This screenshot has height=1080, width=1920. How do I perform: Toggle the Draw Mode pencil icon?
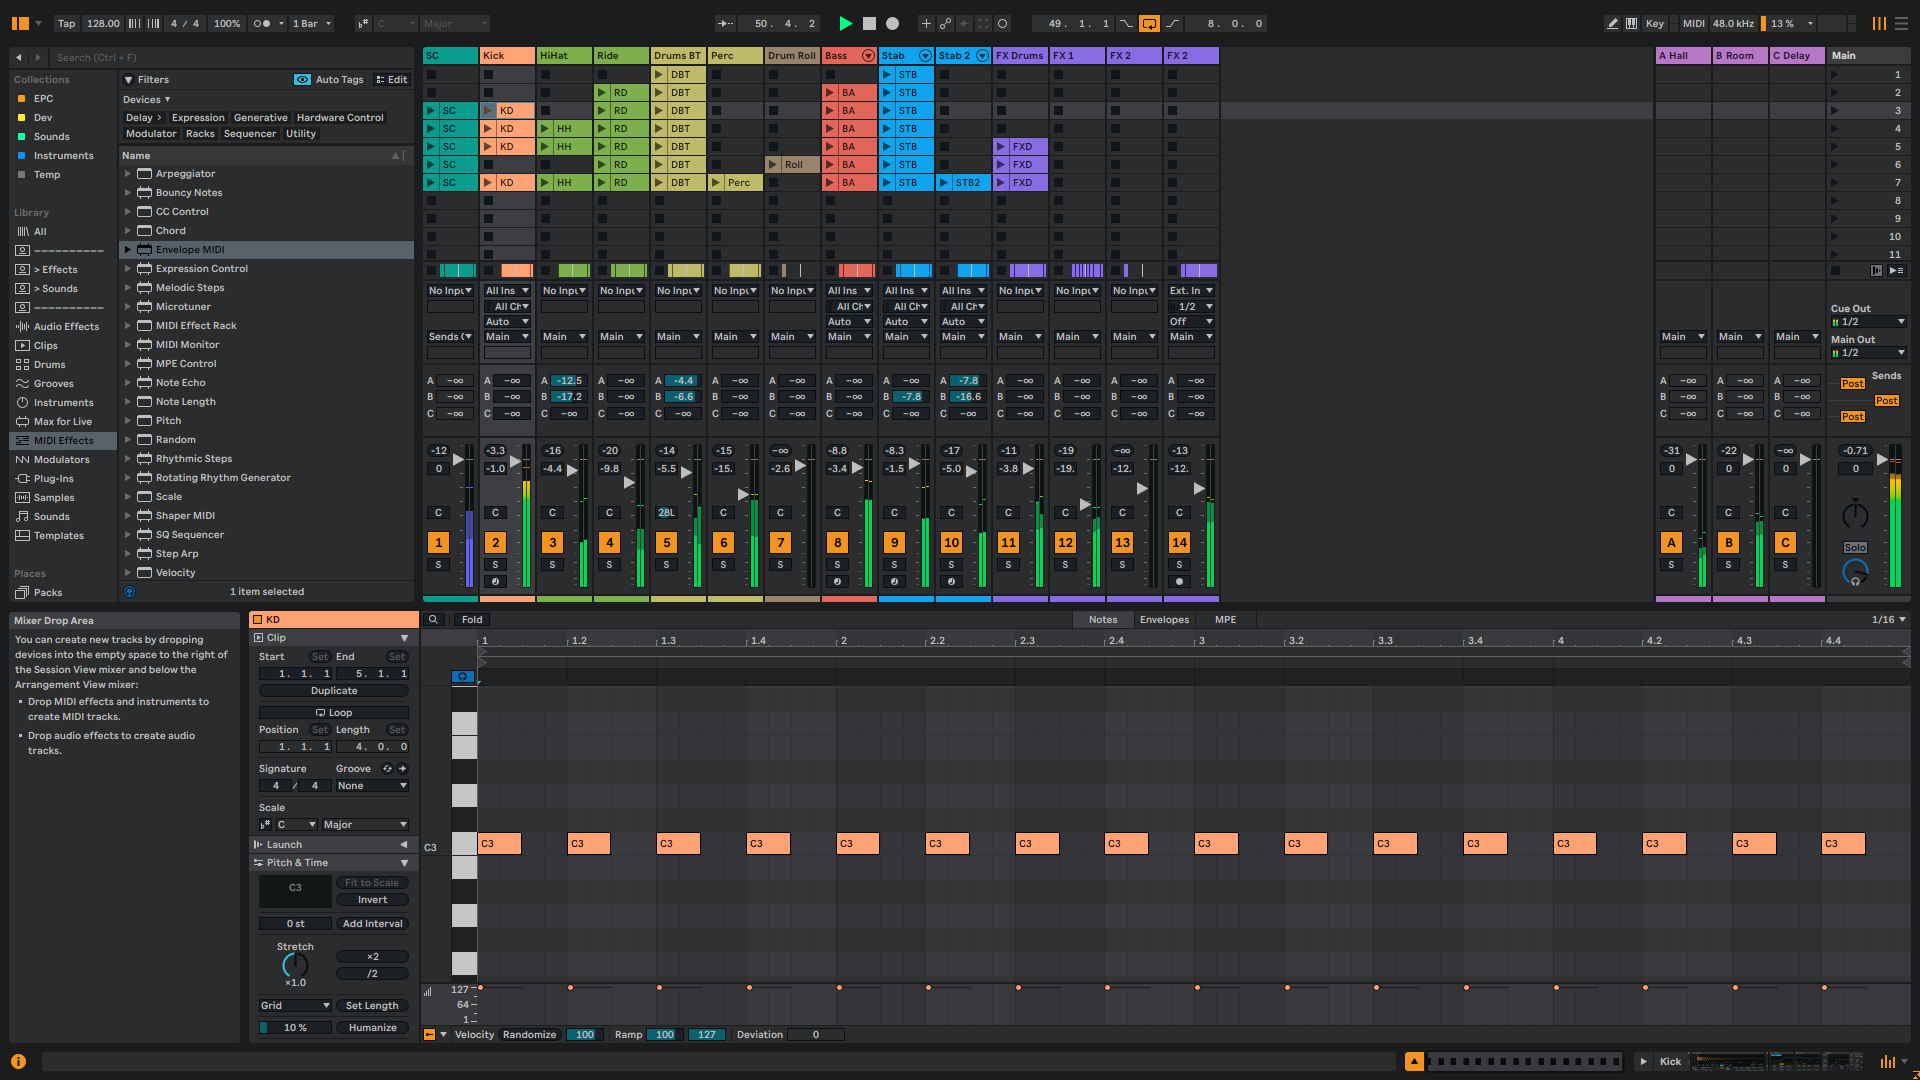[x=1612, y=23]
